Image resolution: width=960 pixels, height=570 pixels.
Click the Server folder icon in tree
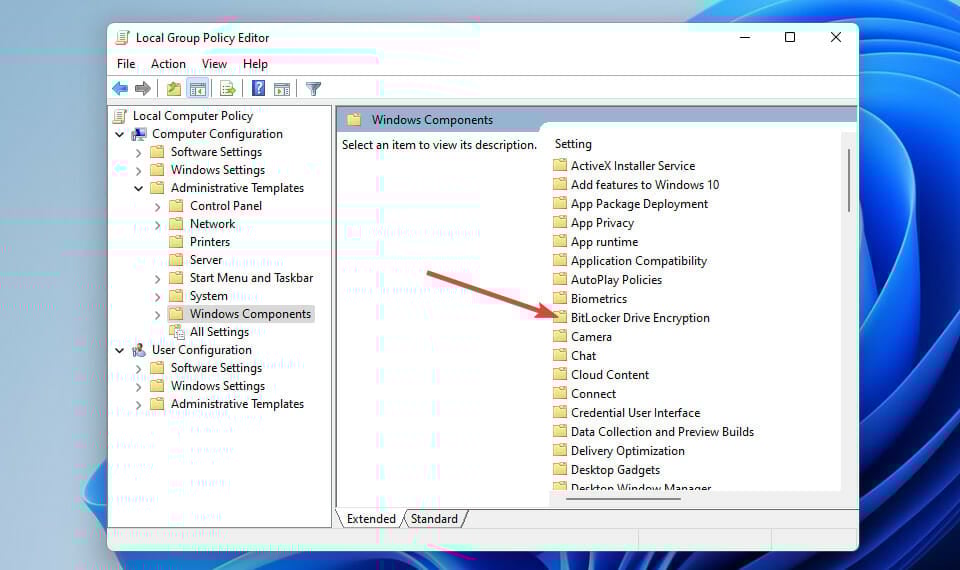[x=176, y=259]
